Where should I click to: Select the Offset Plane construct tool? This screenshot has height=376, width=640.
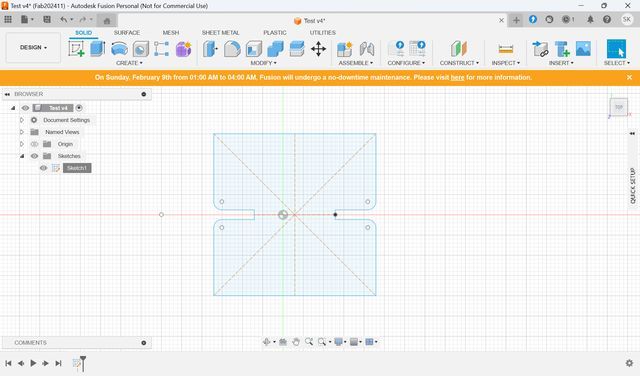click(x=459, y=49)
